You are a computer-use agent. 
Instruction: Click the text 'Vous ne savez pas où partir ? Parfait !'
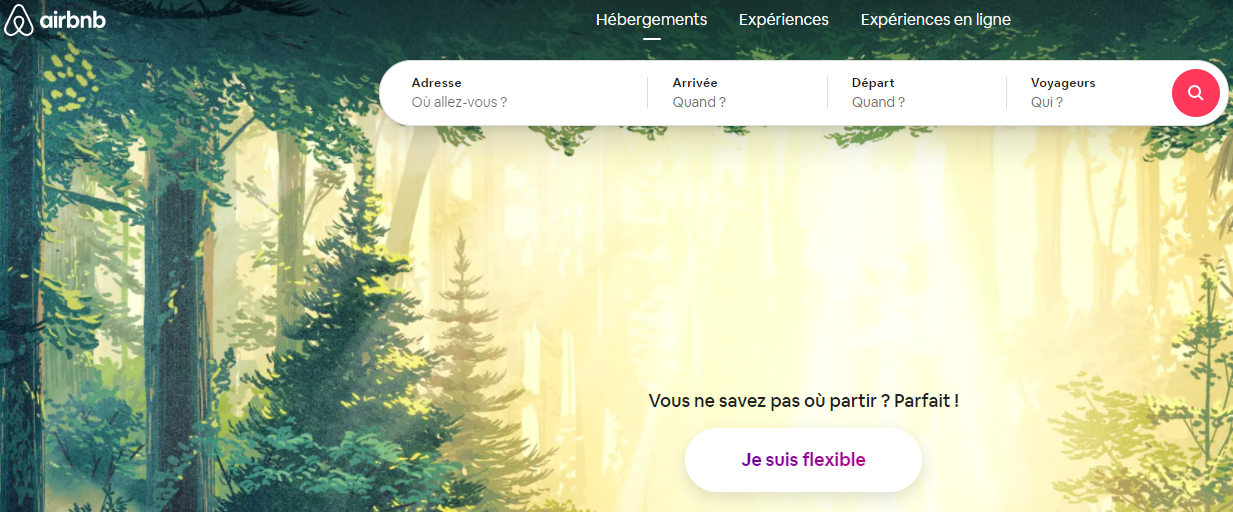point(804,401)
